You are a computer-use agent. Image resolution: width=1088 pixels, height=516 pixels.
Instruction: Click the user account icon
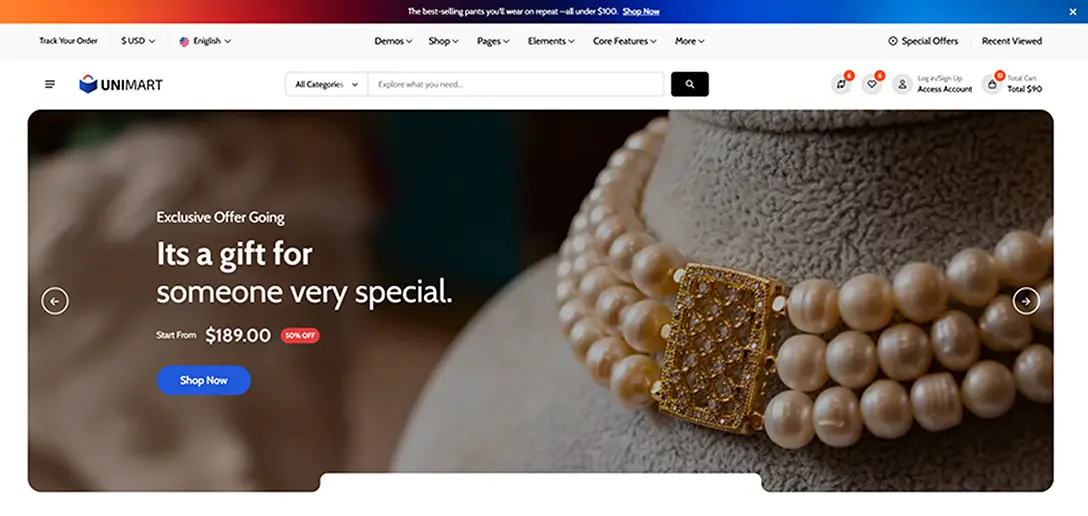pyautogui.click(x=902, y=85)
